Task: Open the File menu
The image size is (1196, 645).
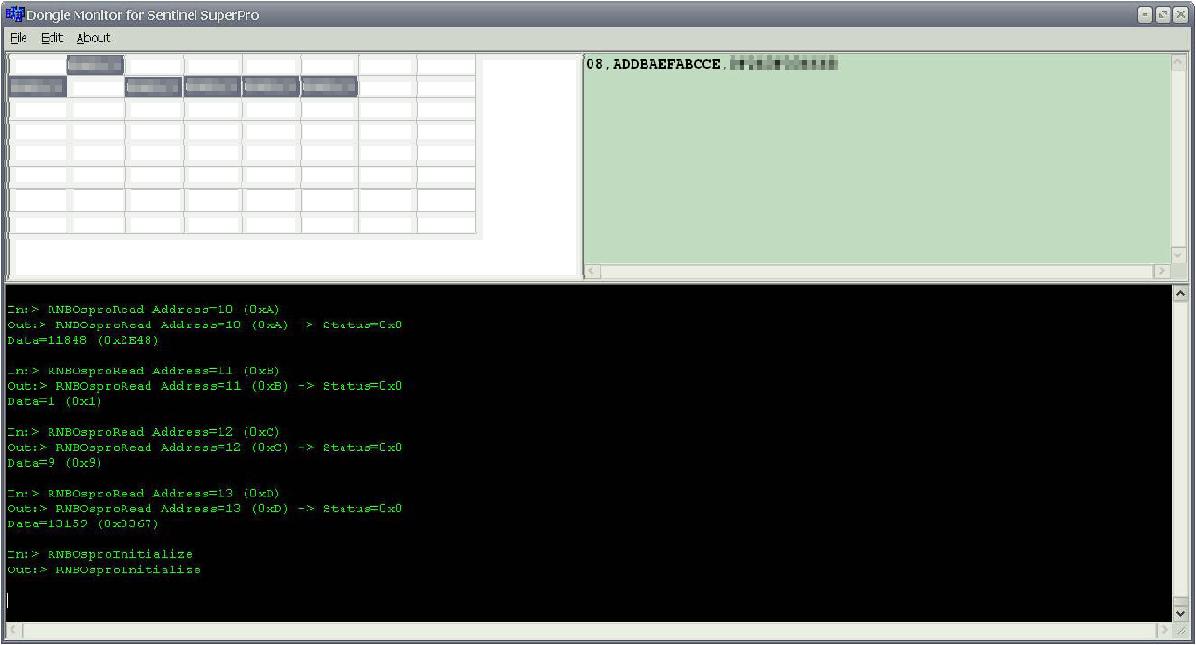Action: (x=18, y=38)
